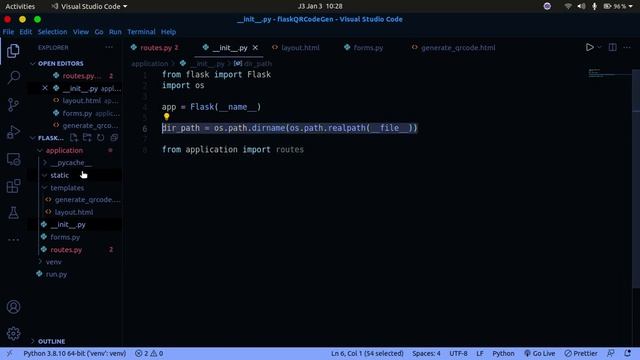
Task: Open Explorer views and more actions
Action: (x=109, y=47)
